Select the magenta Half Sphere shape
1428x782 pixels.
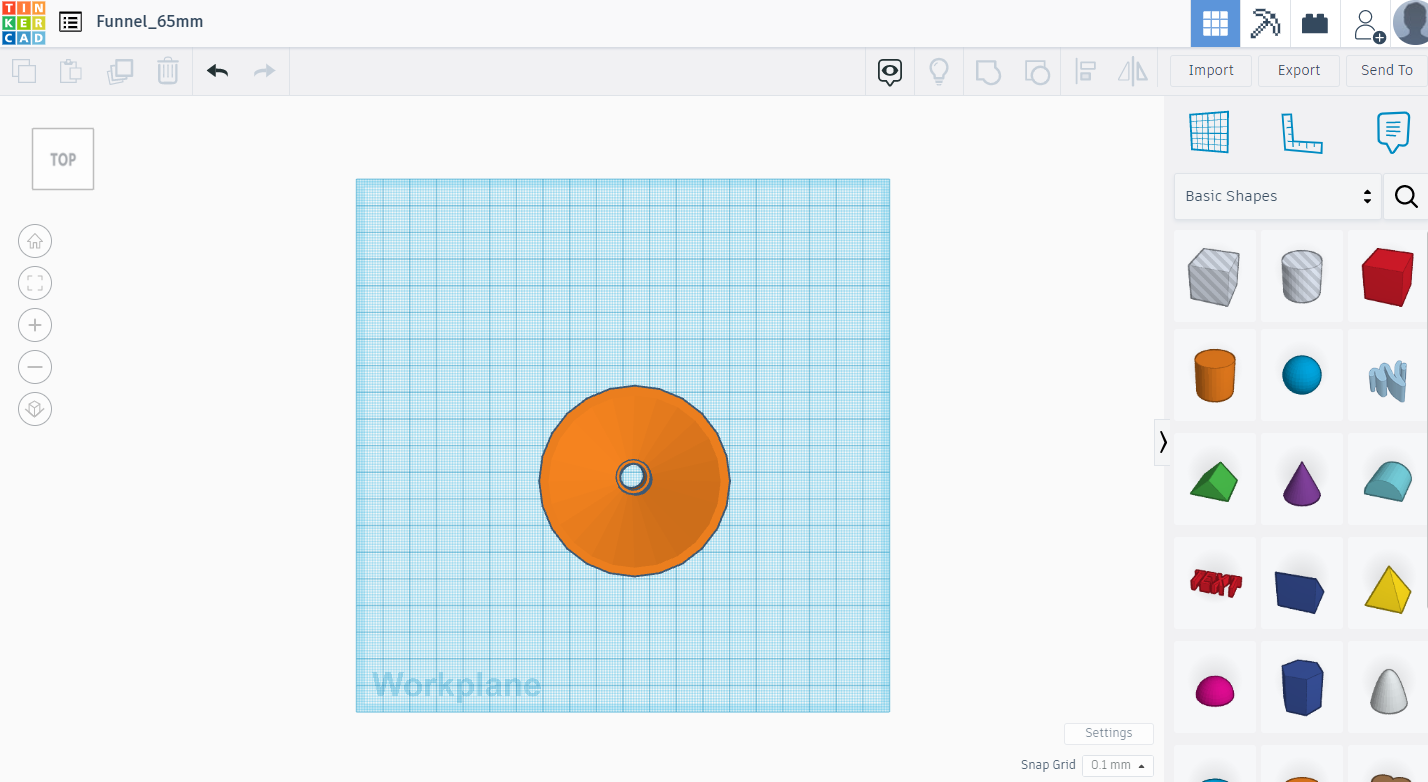(1214, 688)
